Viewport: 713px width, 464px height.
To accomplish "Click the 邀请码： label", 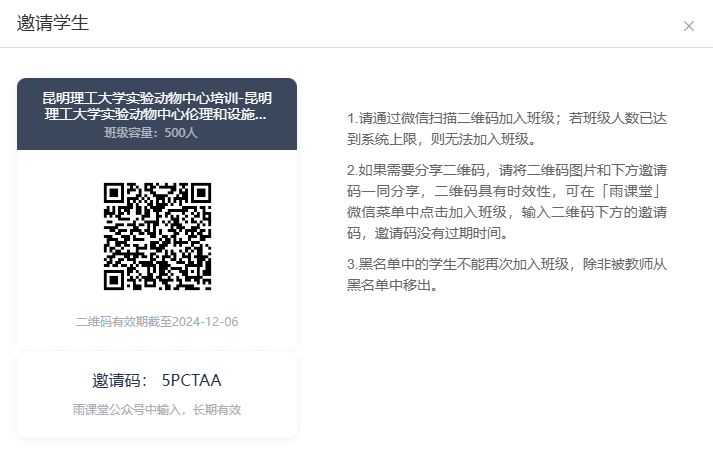I will 120,380.
